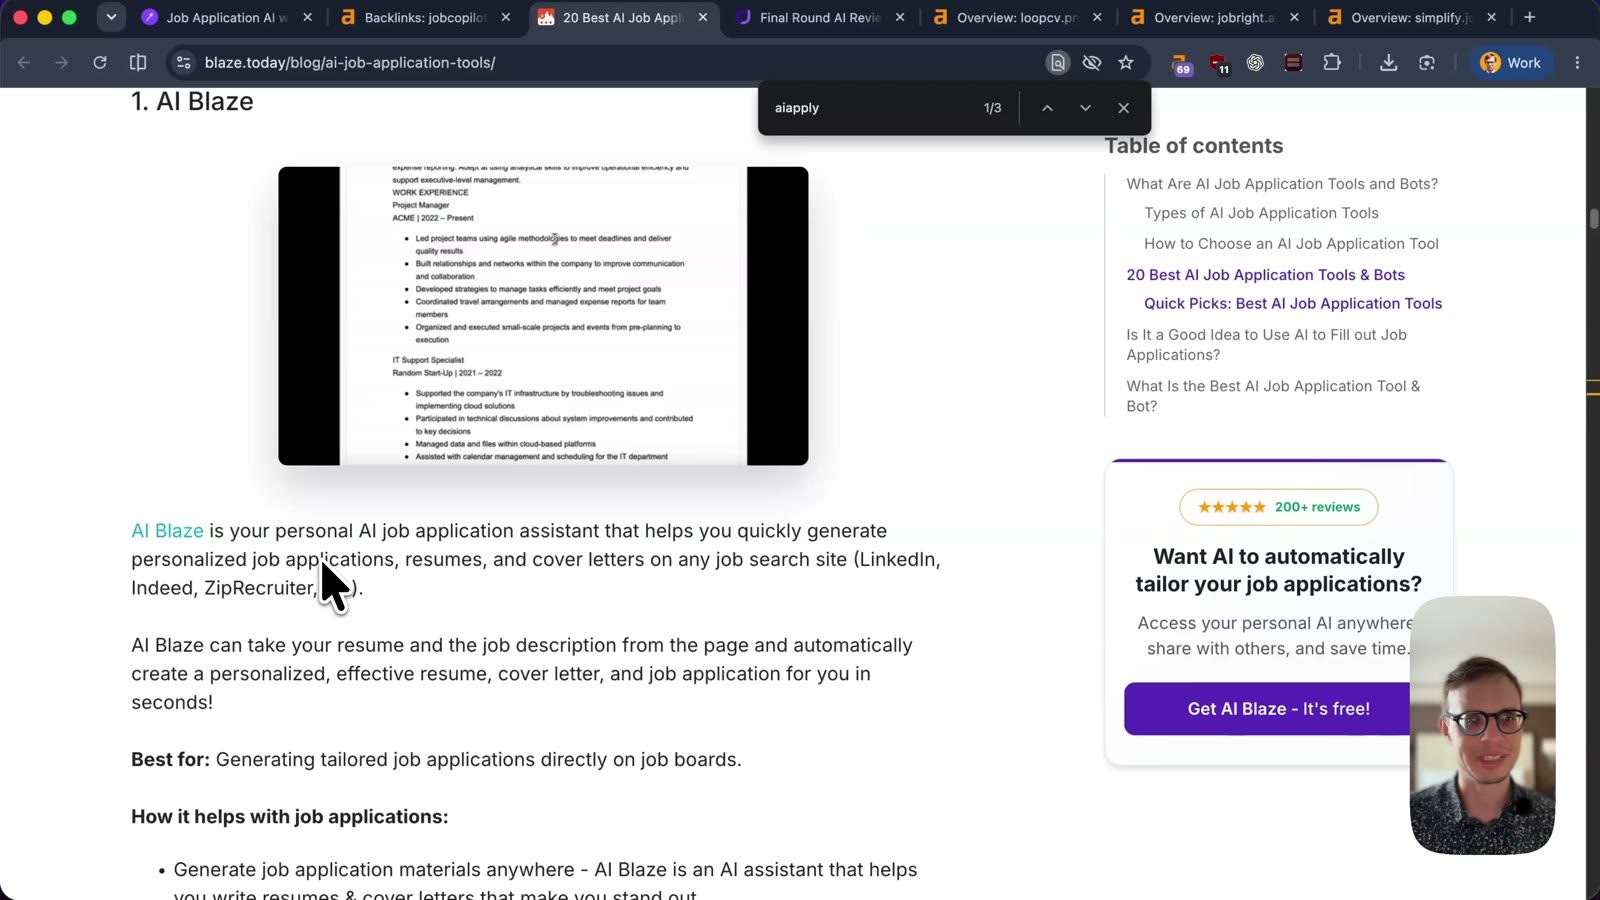The height and width of the screenshot is (900, 1600).
Task: Open a new browser tab
Action: click(x=1529, y=17)
